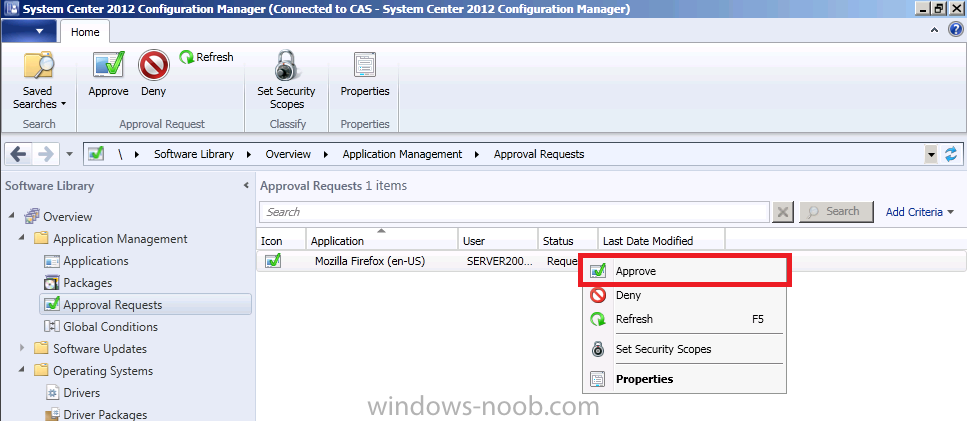Select the Mozilla Firefox row icon
This screenshot has height=421, width=967.
273,261
